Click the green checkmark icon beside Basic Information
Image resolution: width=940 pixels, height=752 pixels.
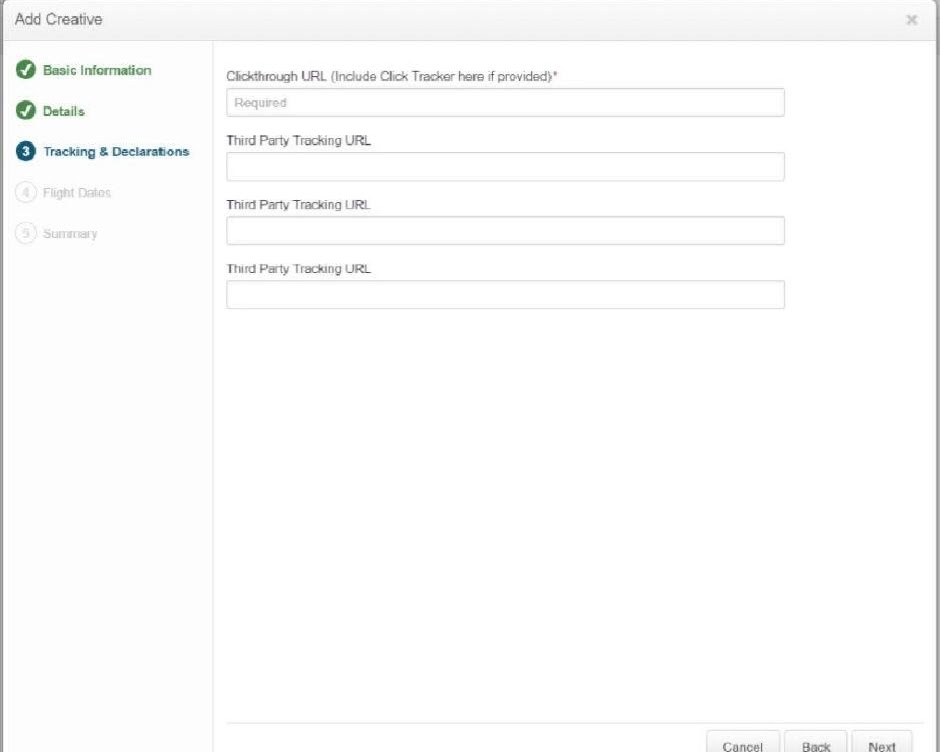click(x=26, y=70)
